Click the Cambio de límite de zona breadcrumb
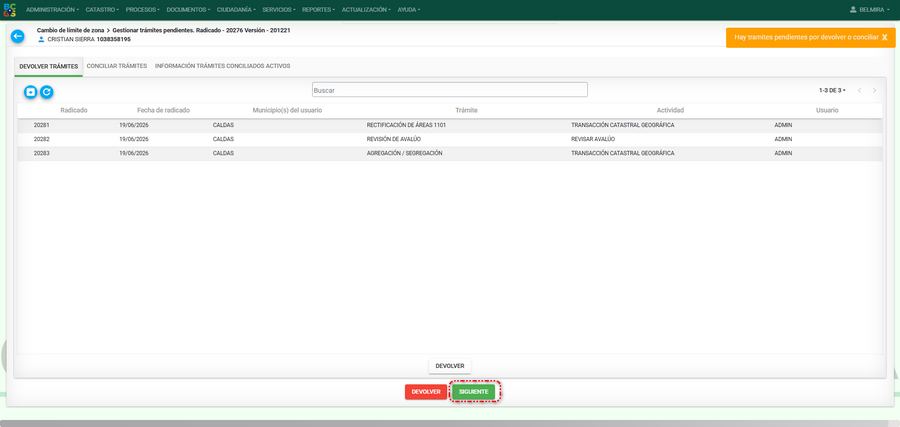Viewport: 900px width, 427px height. tap(70, 30)
